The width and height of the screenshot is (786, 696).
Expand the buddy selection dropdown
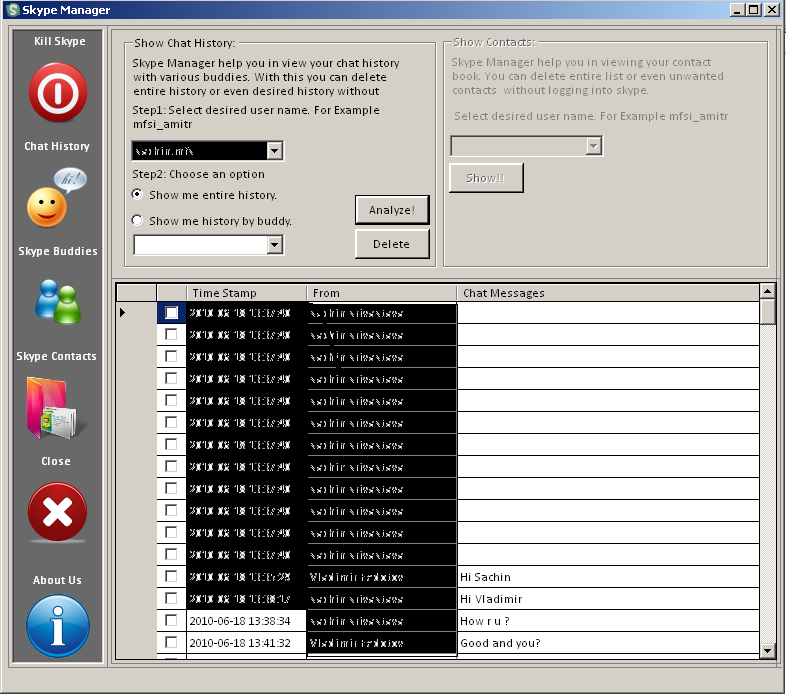pyautogui.click(x=274, y=245)
